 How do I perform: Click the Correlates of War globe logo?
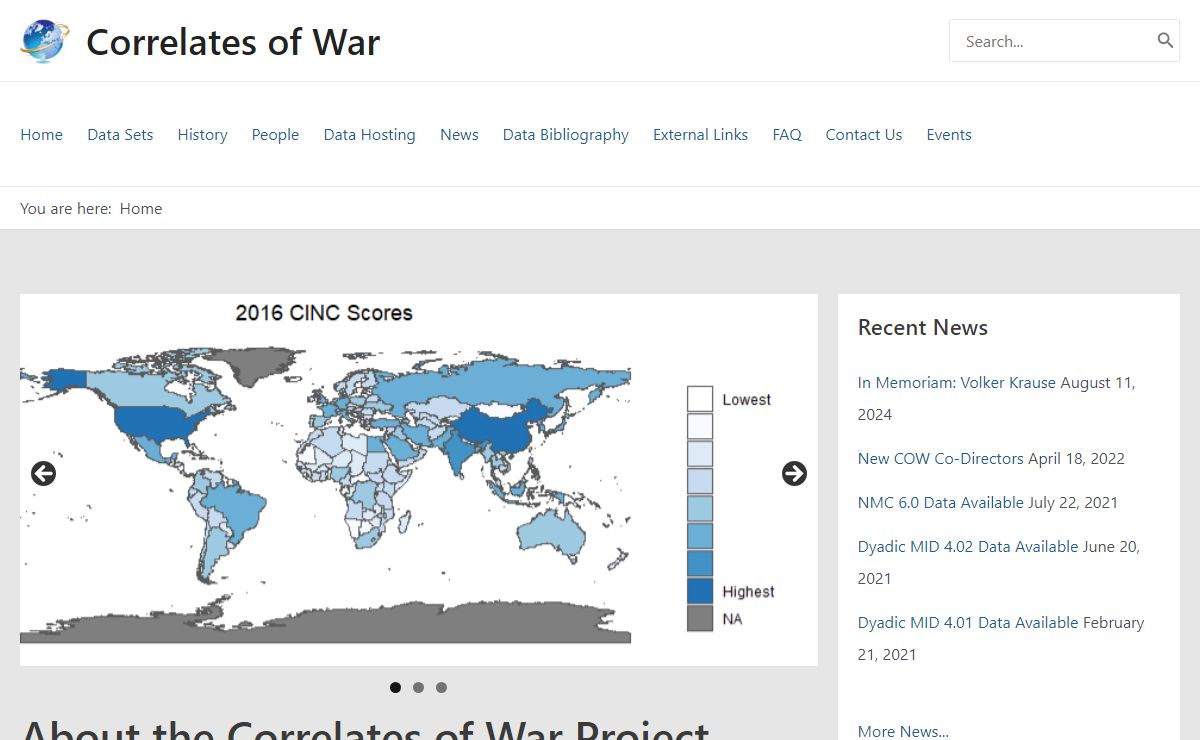(45, 41)
